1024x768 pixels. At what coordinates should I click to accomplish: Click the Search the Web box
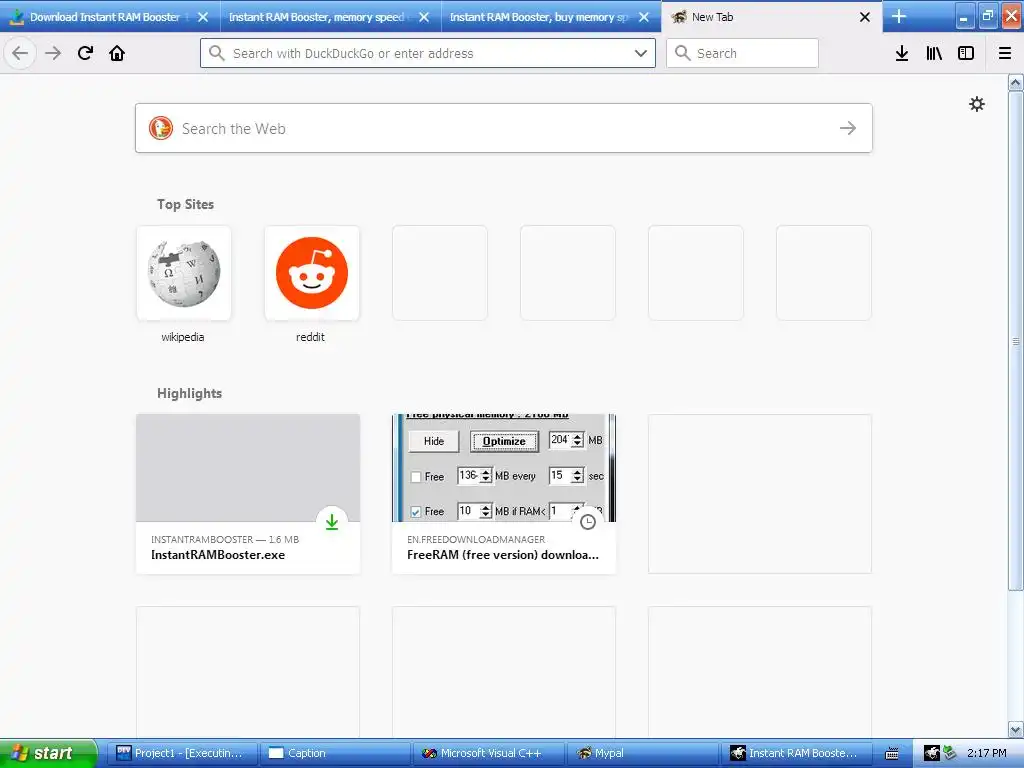point(504,128)
